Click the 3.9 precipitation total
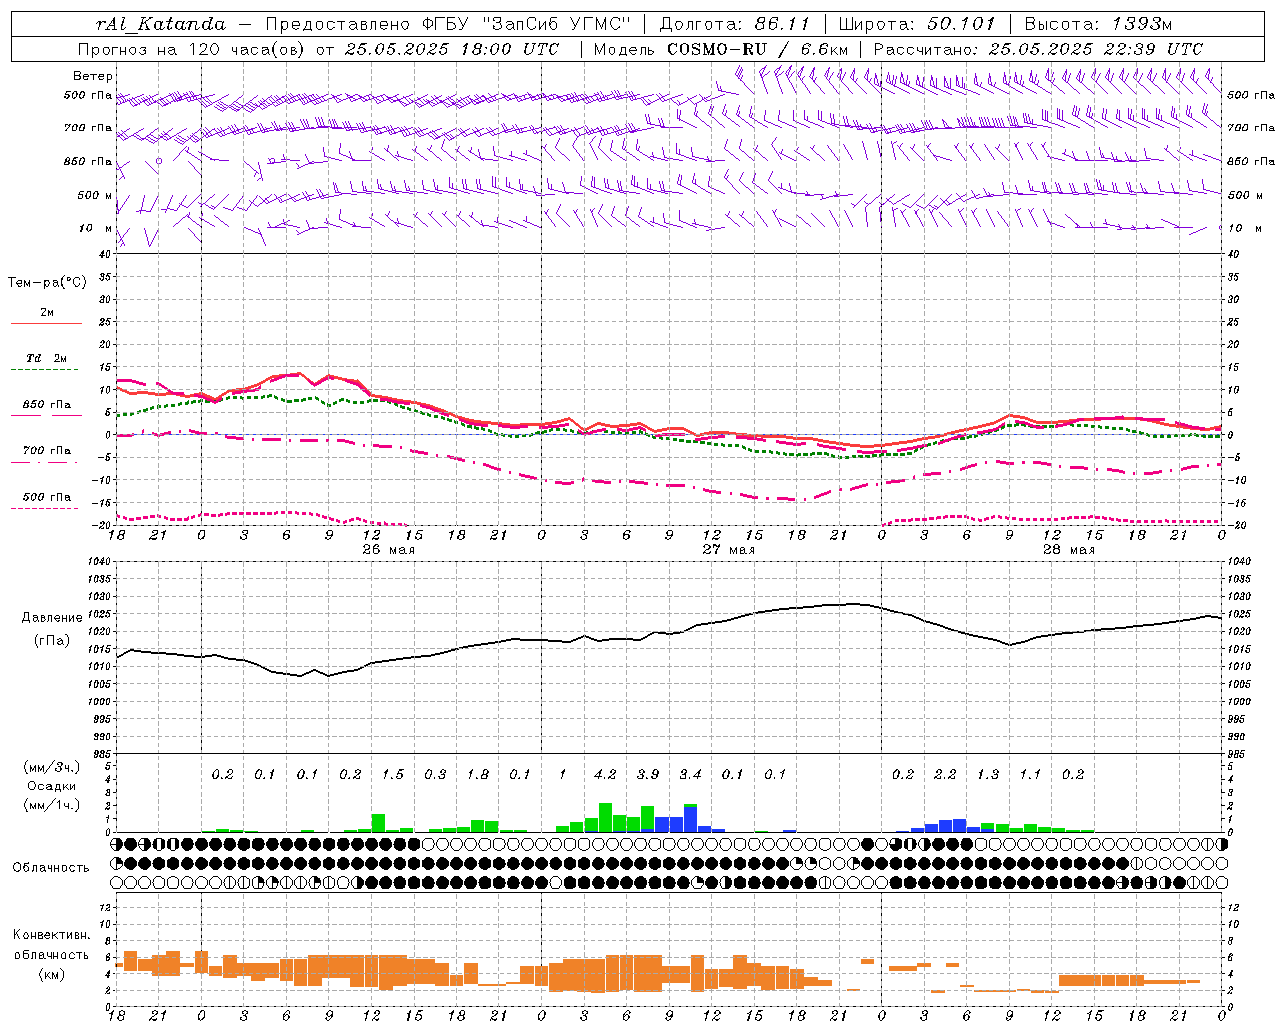This screenshot has width=1280, height=1024. [x=648, y=774]
